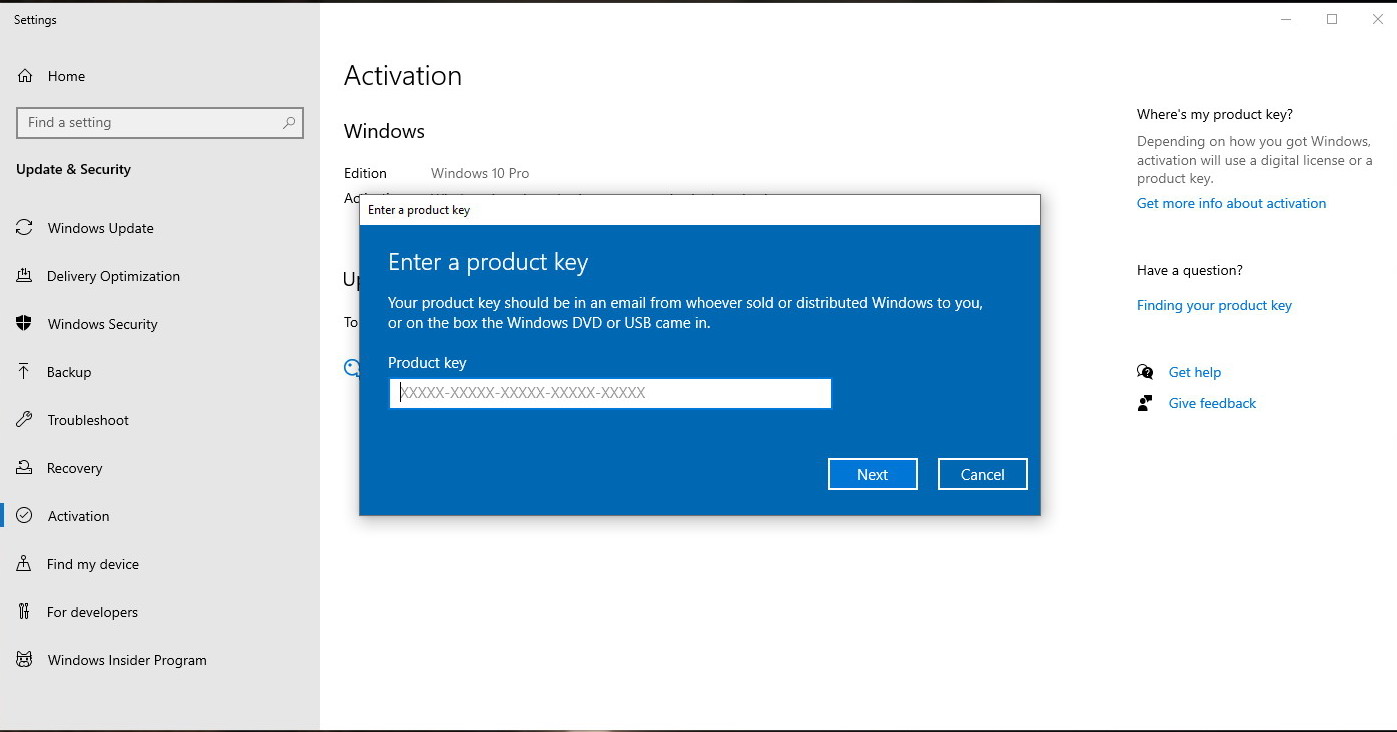The width and height of the screenshot is (1397, 732).
Task: Click the Activation checkmark circle icon
Action: pos(25,516)
